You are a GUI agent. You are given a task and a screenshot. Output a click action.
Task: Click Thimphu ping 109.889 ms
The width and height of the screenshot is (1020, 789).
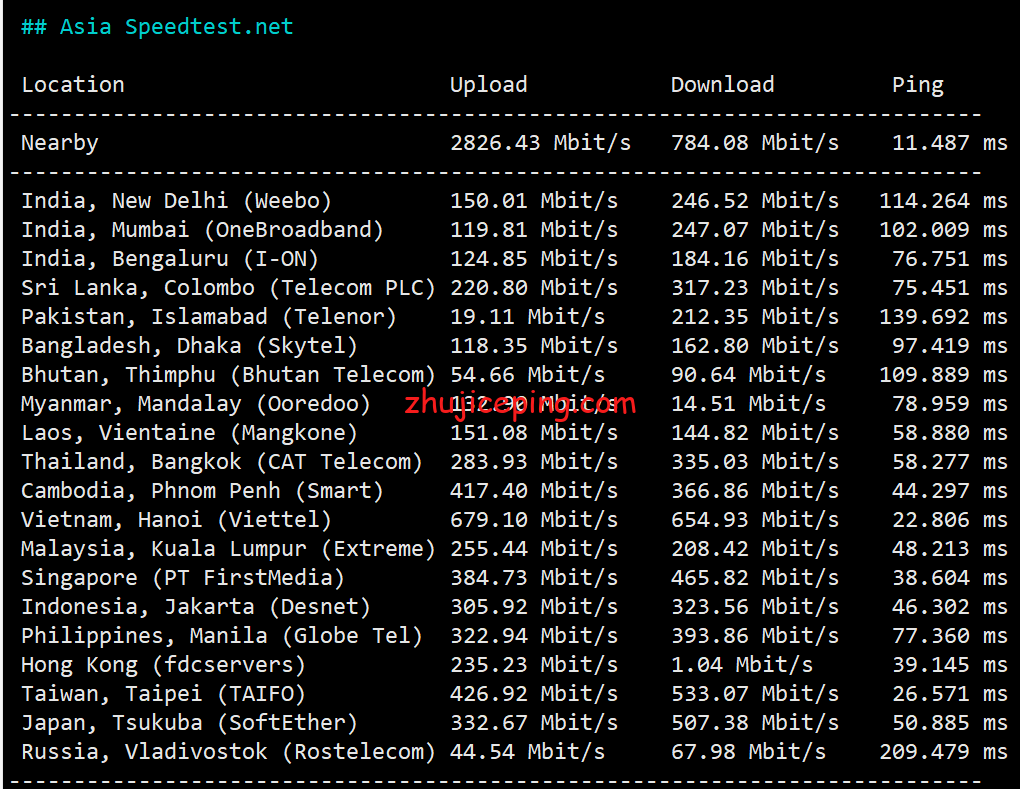pyautogui.click(x=943, y=375)
